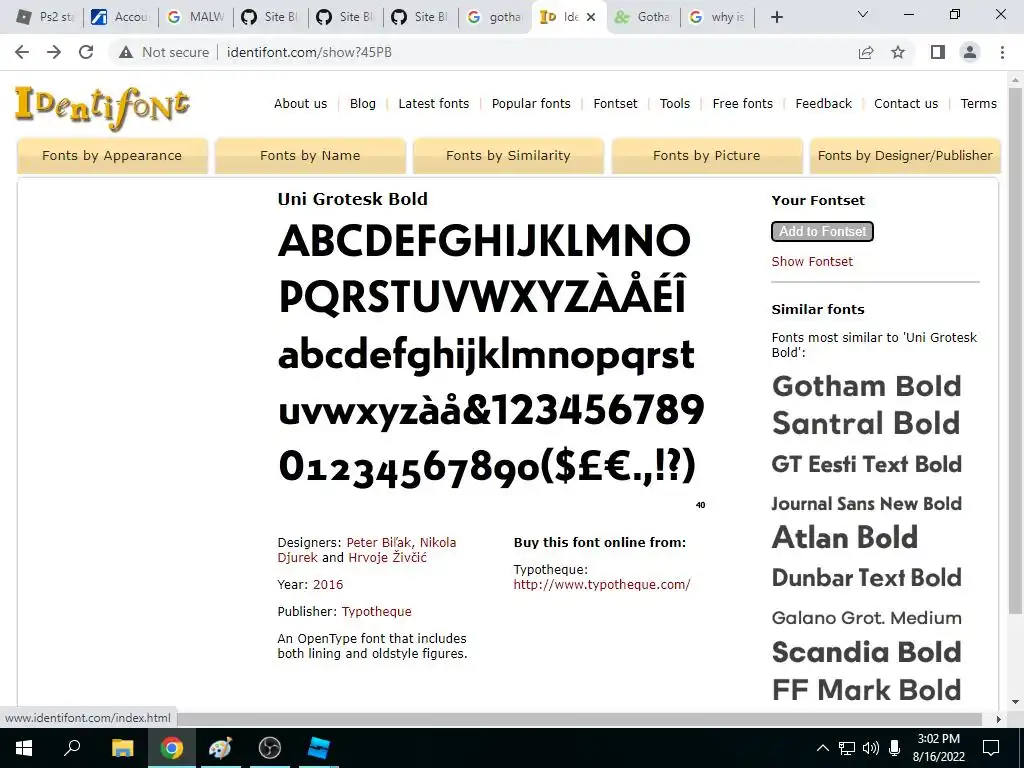Open the Feedback link
The image size is (1024, 768).
[x=824, y=103]
